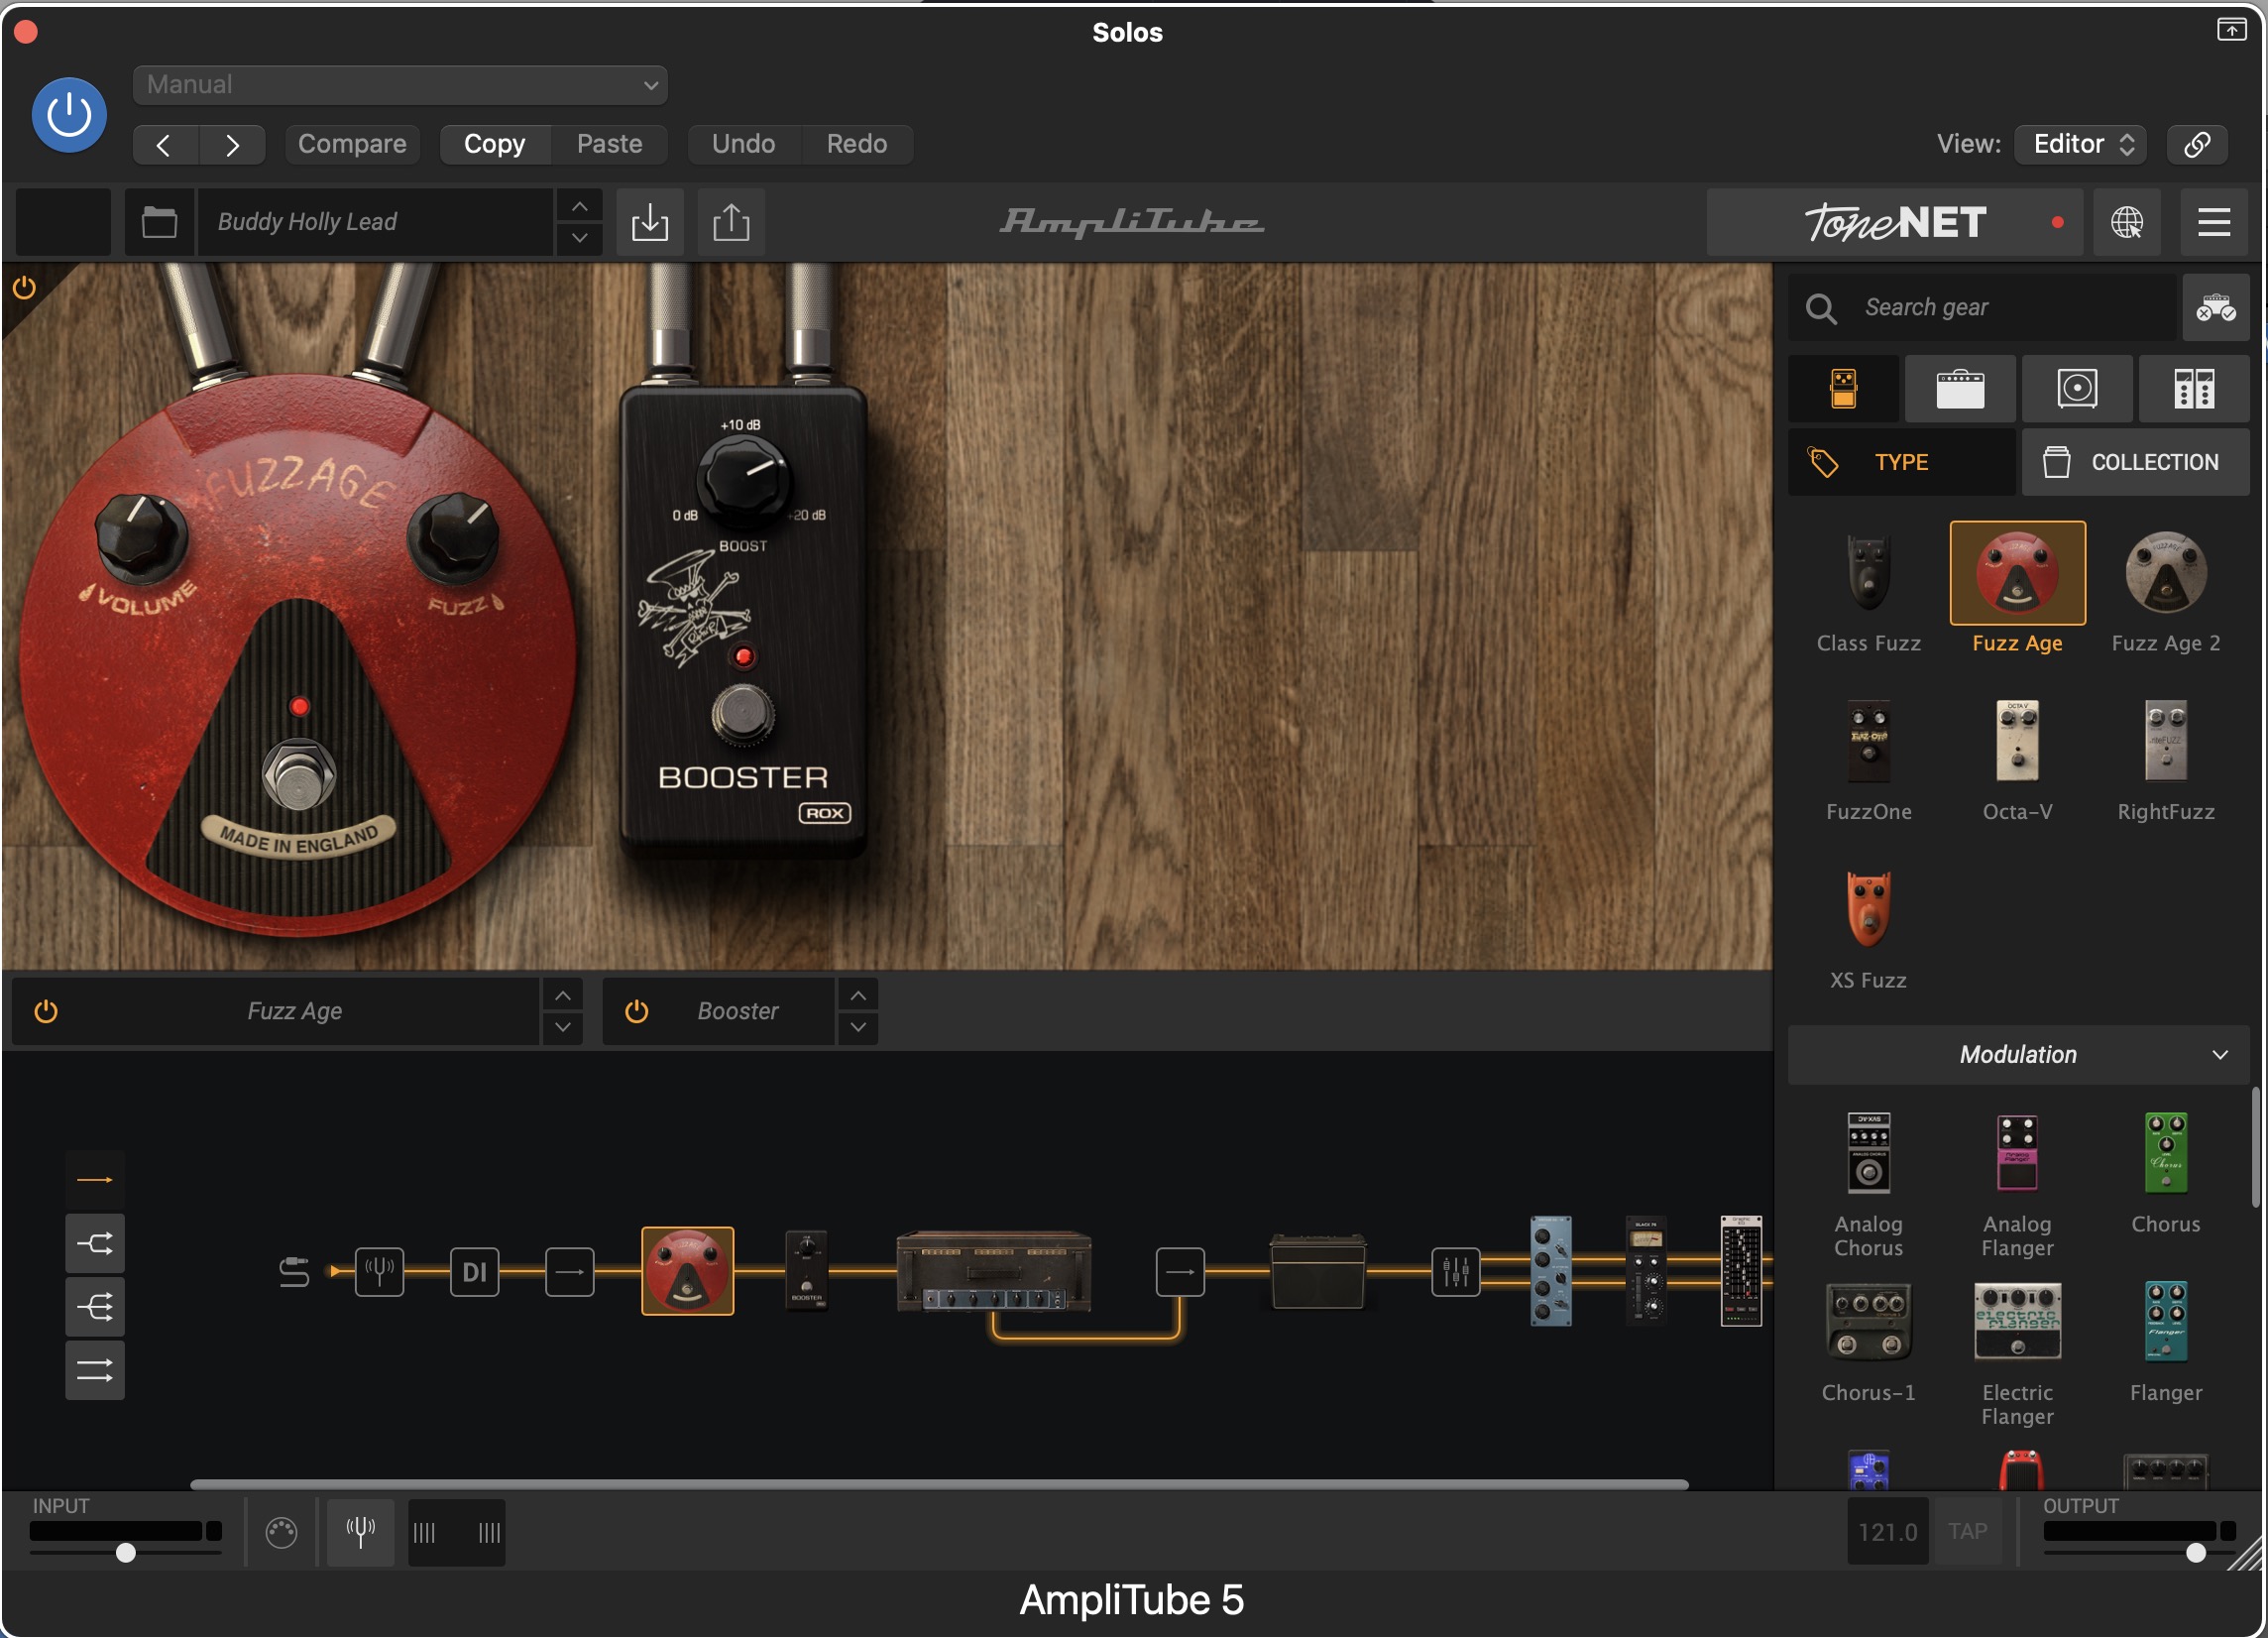Click the gear filter icon beside search
This screenshot has height=1638, width=2268.
click(2216, 308)
